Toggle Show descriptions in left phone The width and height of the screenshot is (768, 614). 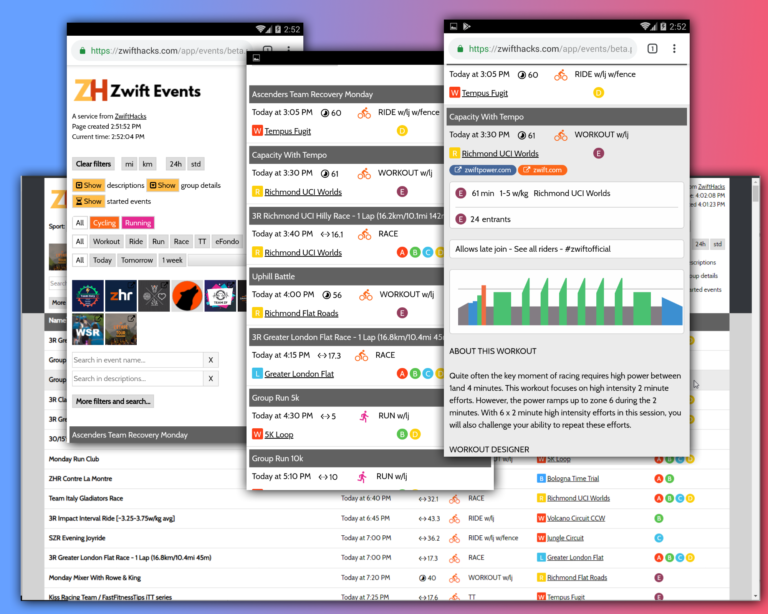(x=88, y=185)
